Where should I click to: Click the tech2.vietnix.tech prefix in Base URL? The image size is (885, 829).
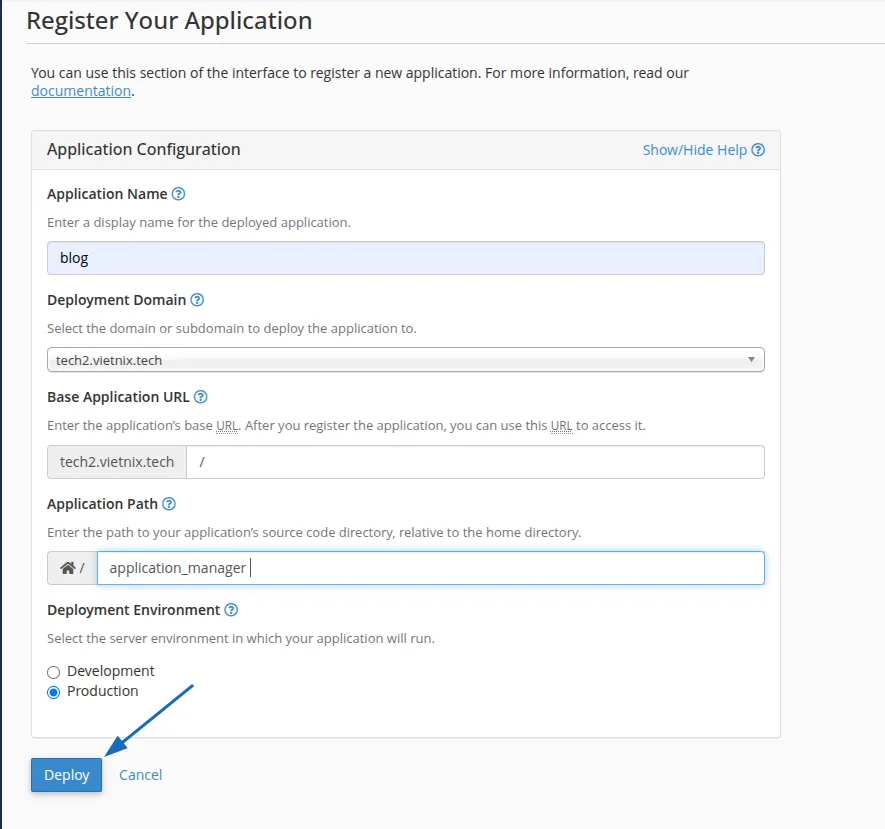pos(117,462)
